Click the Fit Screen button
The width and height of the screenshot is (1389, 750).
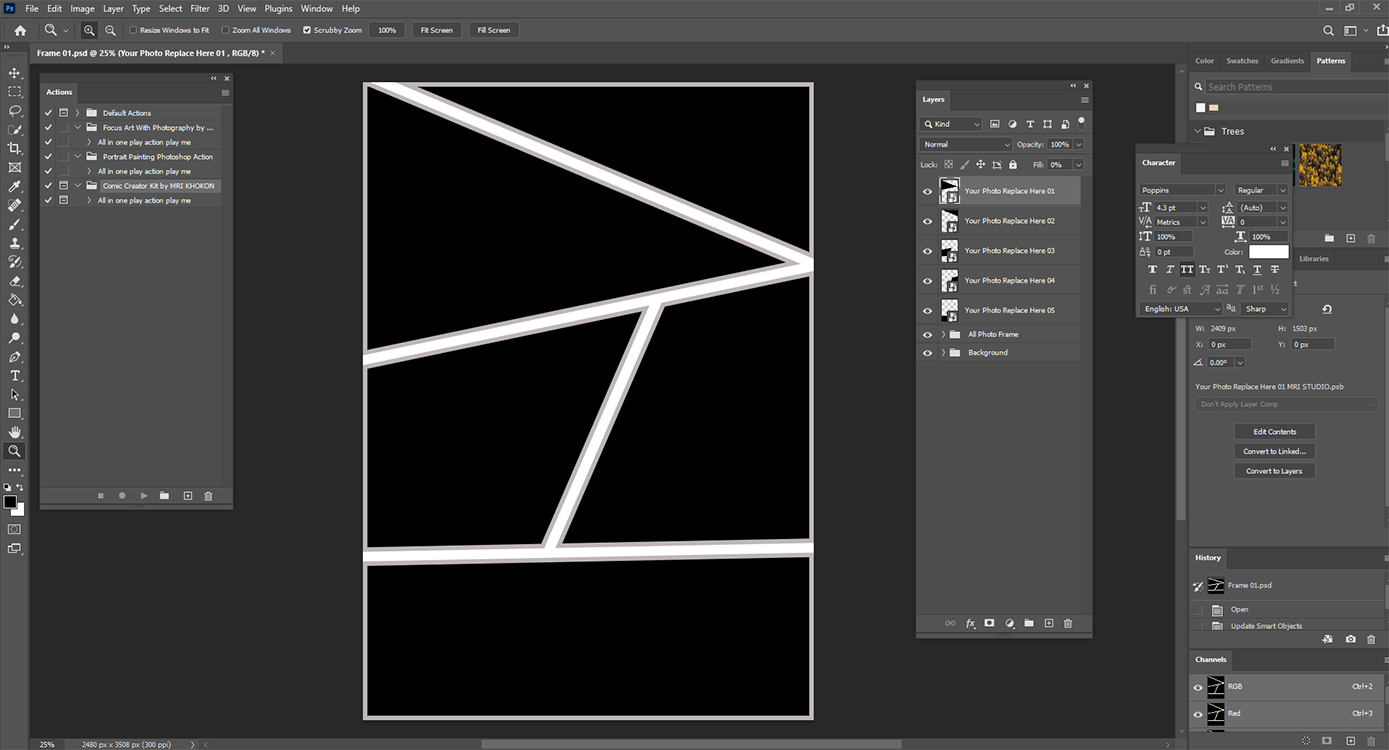coord(436,30)
